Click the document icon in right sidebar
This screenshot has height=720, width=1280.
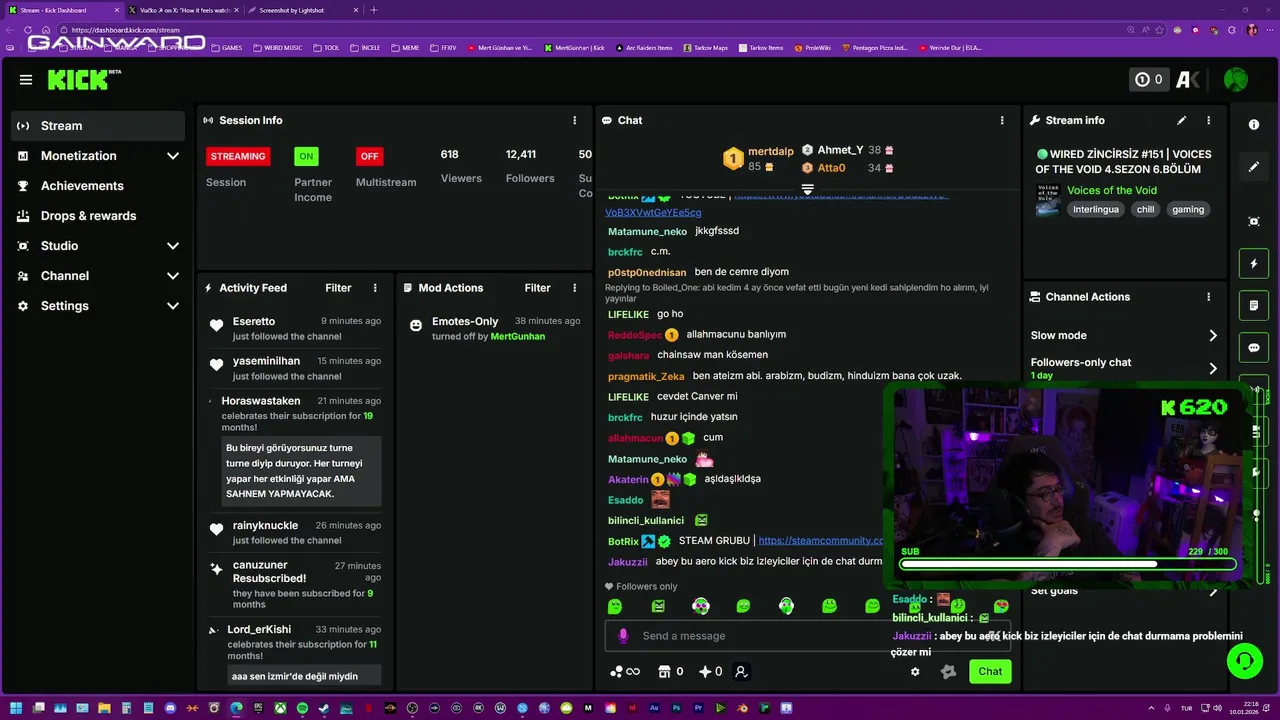[x=1254, y=306]
